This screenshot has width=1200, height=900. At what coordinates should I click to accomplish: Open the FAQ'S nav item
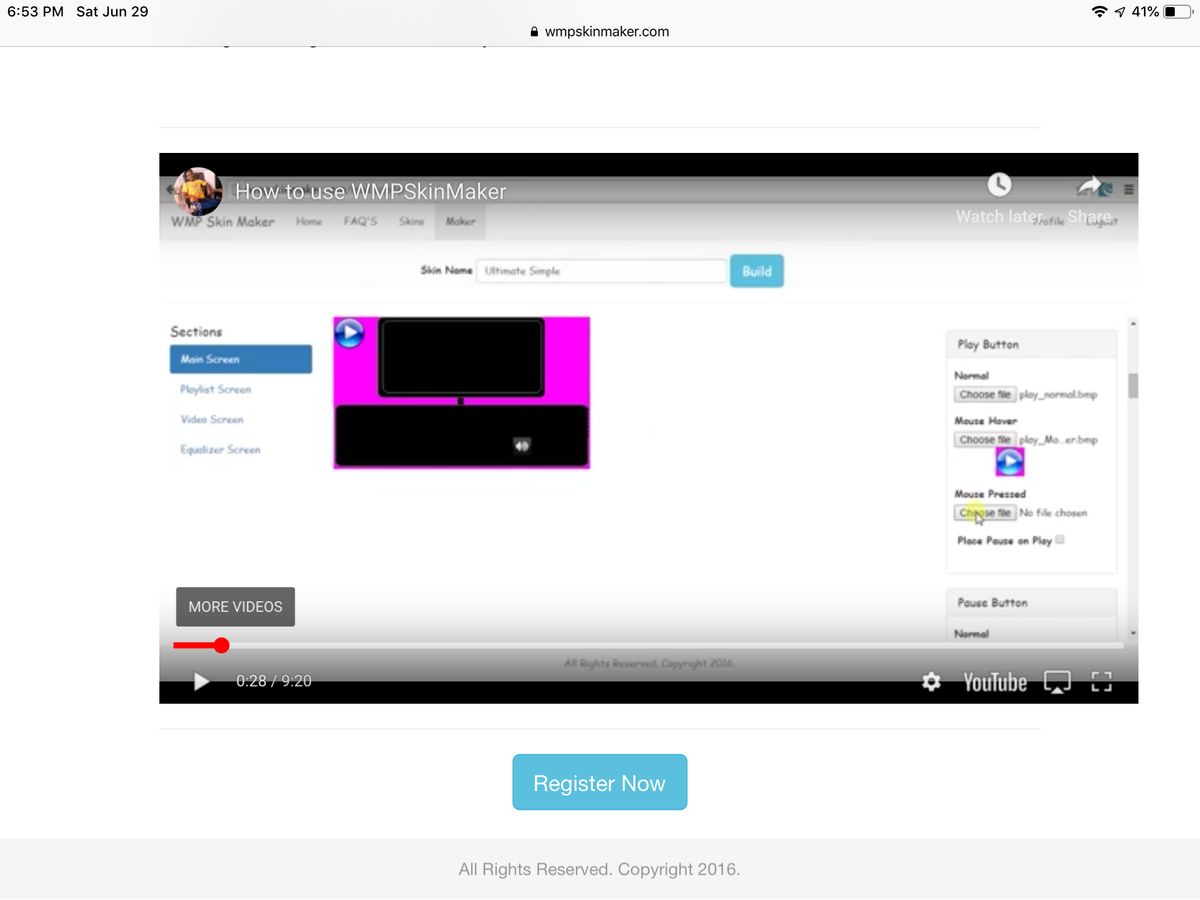coord(361,221)
